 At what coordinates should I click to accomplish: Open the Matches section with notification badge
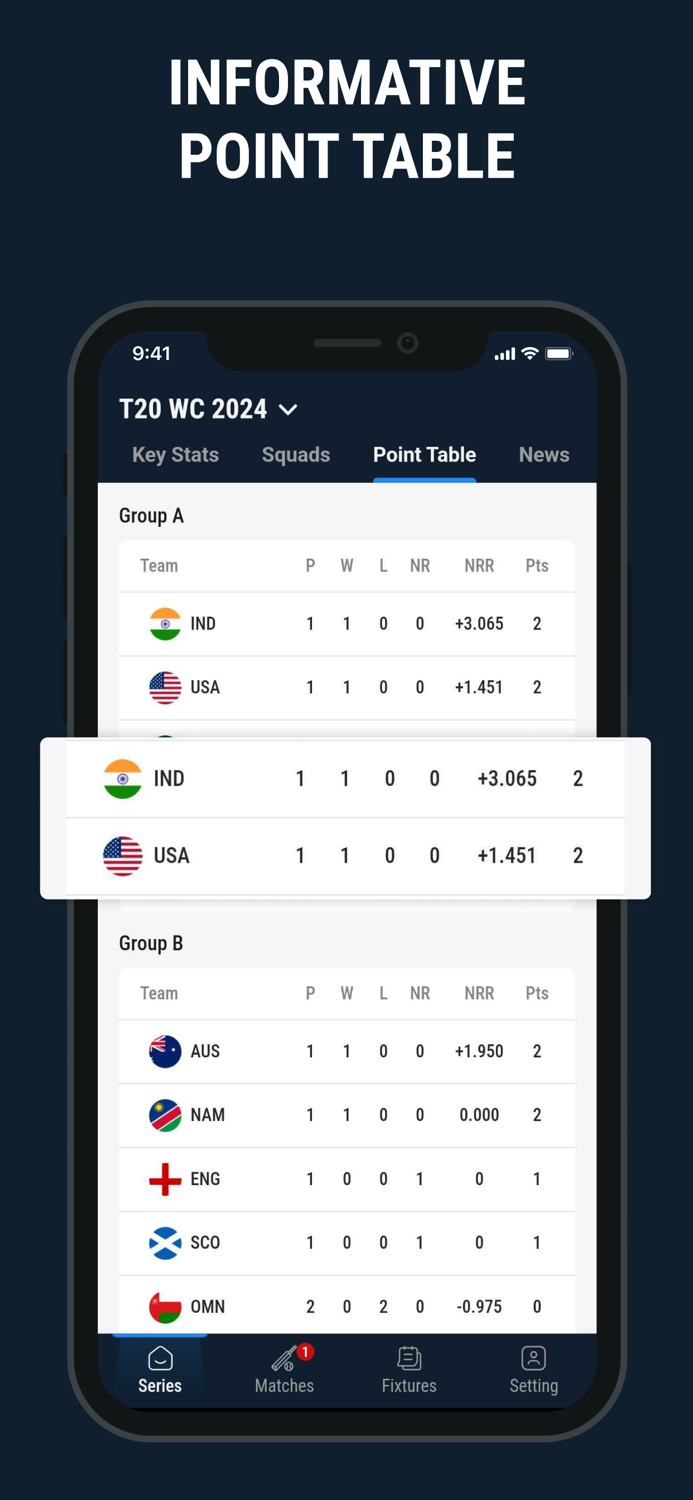tap(284, 1370)
